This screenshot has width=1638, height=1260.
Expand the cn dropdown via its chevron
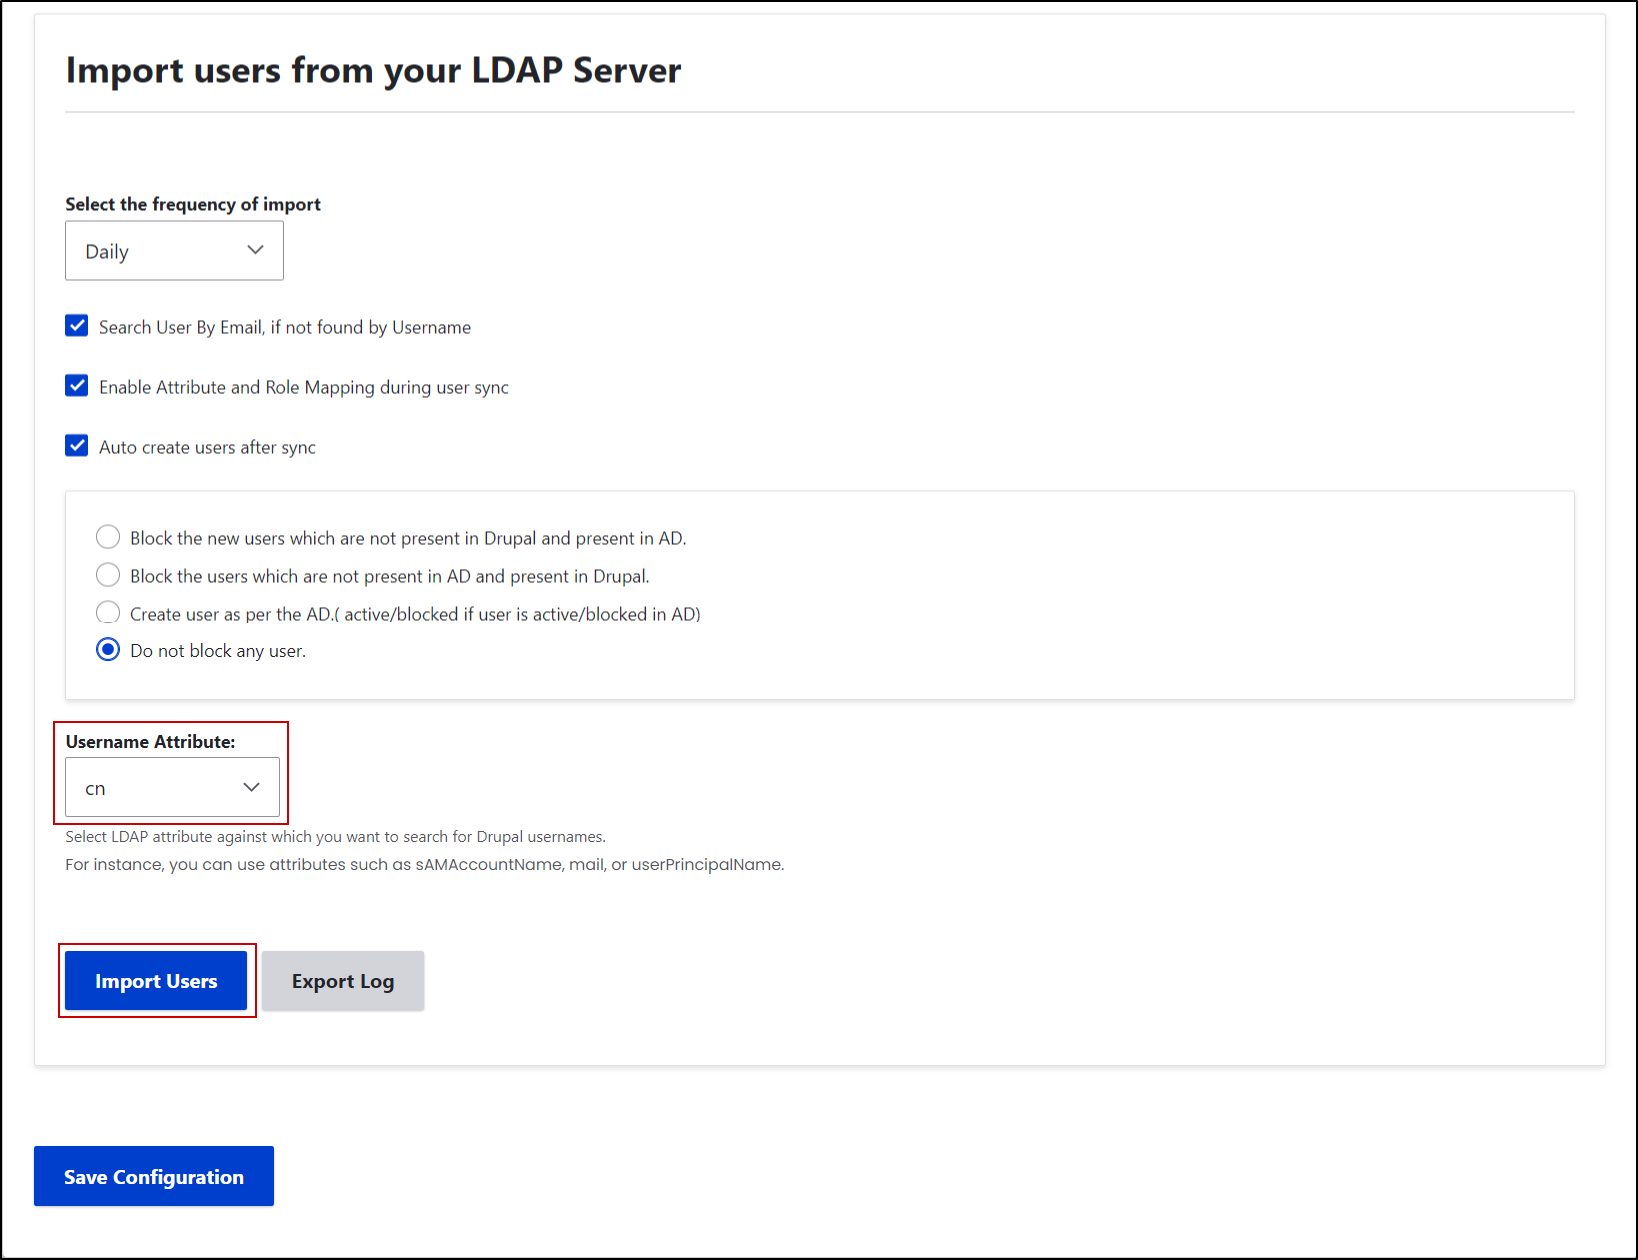click(250, 787)
